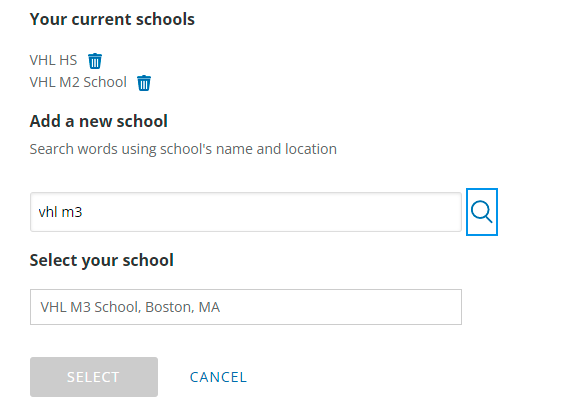This screenshot has height=414, width=586.
Task: Click the VHL HS school name
Action: [53, 60]
